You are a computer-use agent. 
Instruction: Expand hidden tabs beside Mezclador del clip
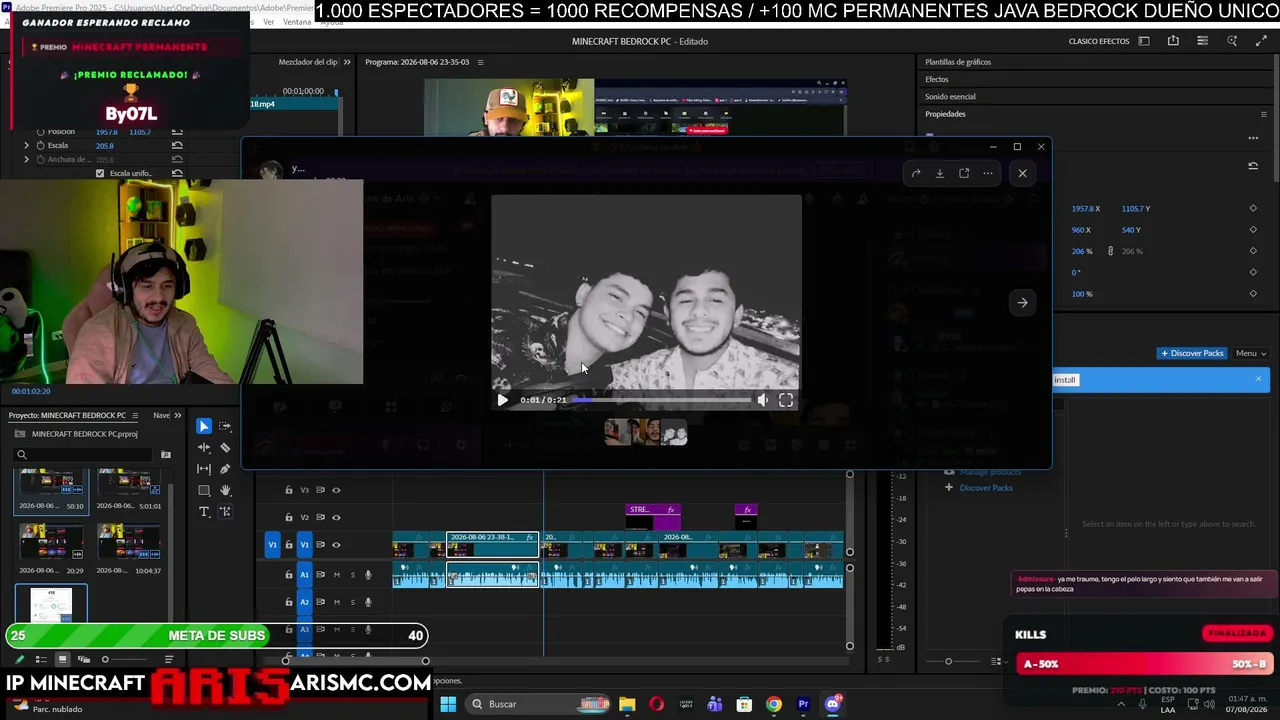pyautogui.click(x=347, y=62)
